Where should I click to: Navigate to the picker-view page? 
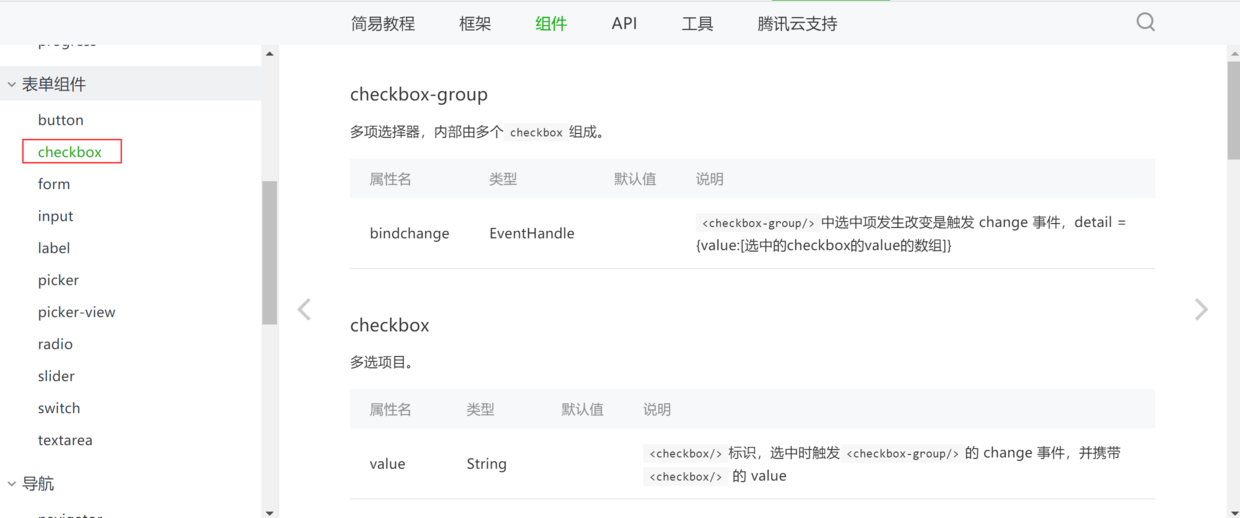(77, 312)
